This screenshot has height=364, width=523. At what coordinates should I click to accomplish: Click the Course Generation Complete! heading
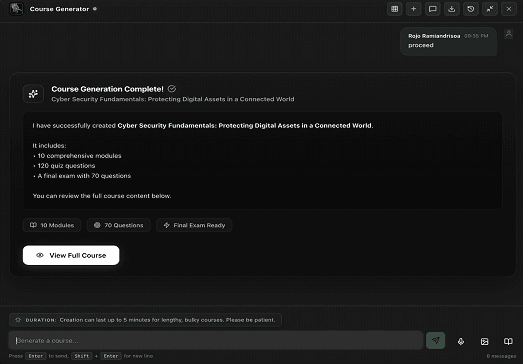pyautogui.click(x=107, y=89)
